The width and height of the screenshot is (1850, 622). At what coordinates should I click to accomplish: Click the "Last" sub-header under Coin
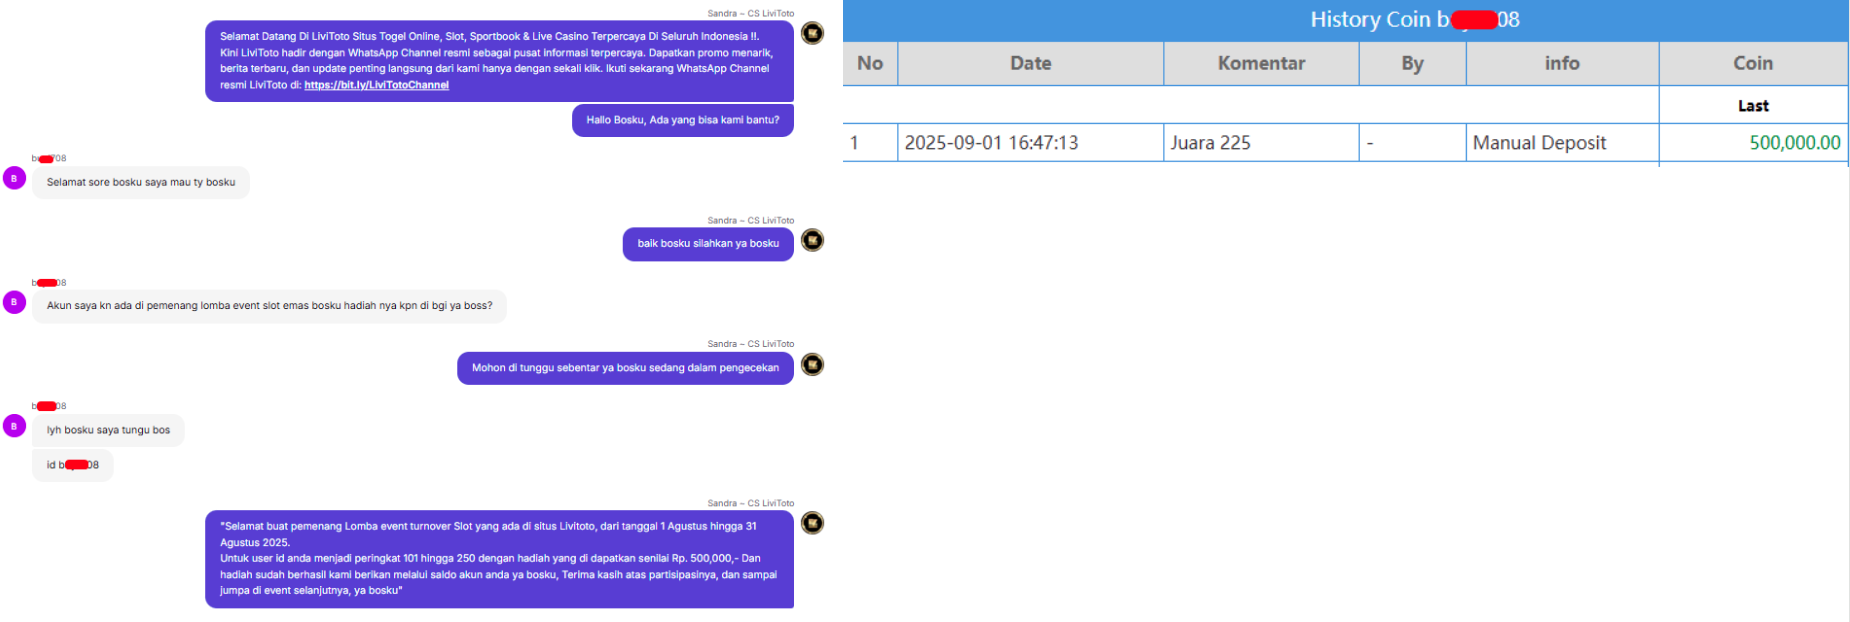tap(1753, 105)
